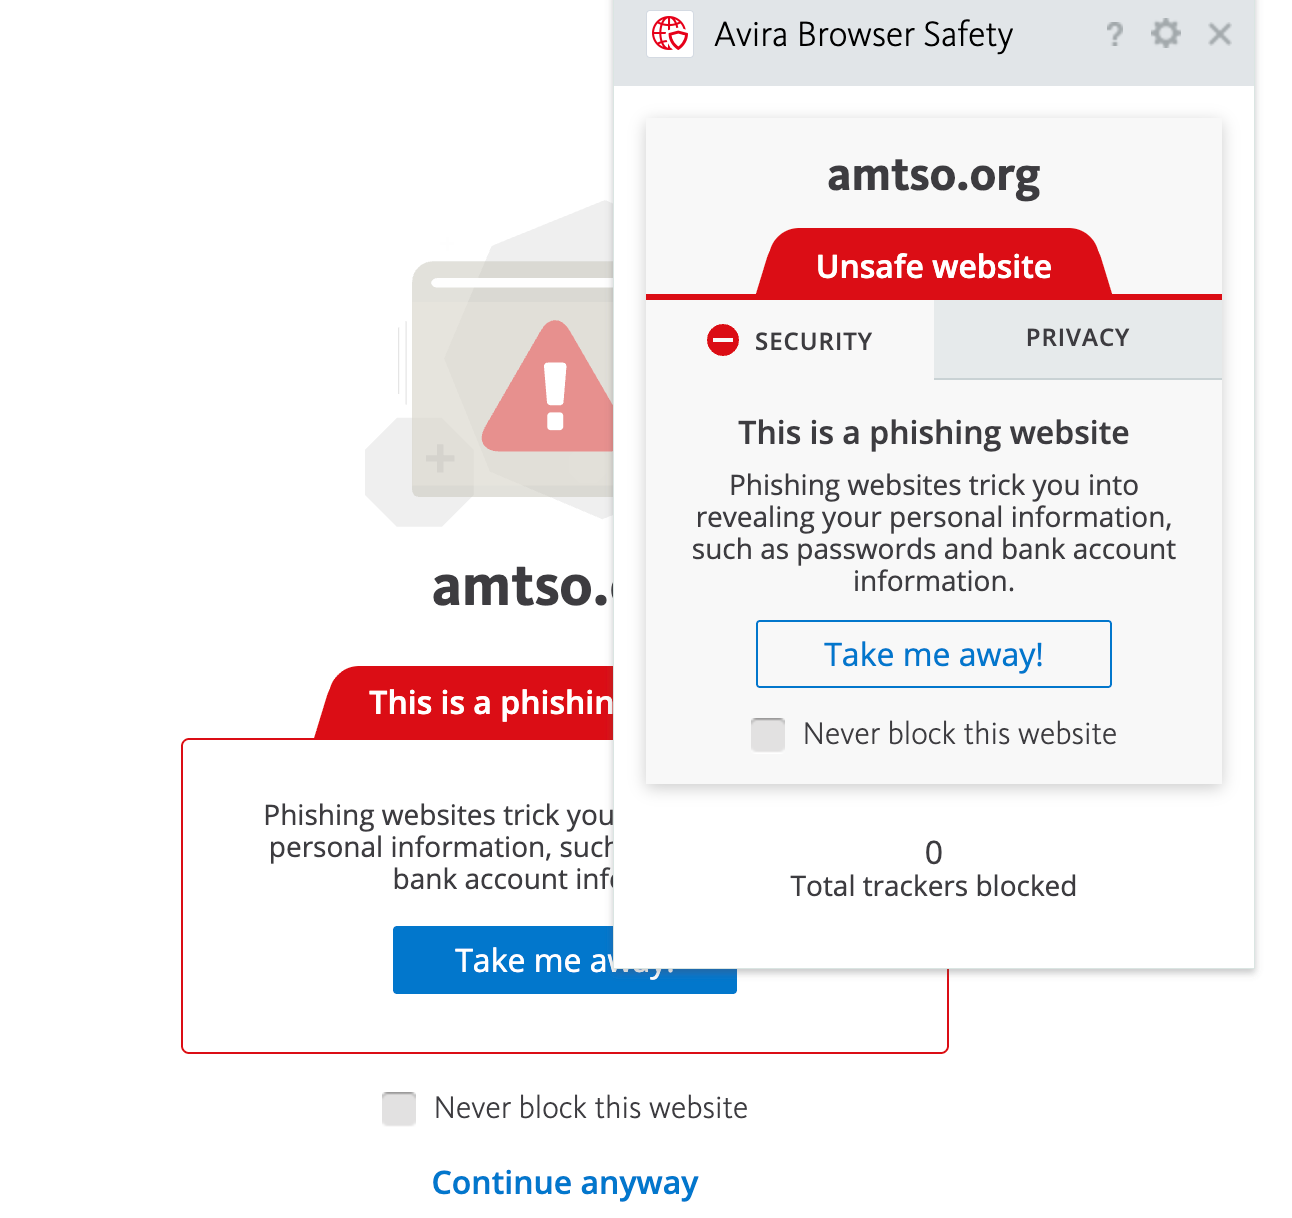
Task: Switch to the Privacy tab
Action: 1077,338
